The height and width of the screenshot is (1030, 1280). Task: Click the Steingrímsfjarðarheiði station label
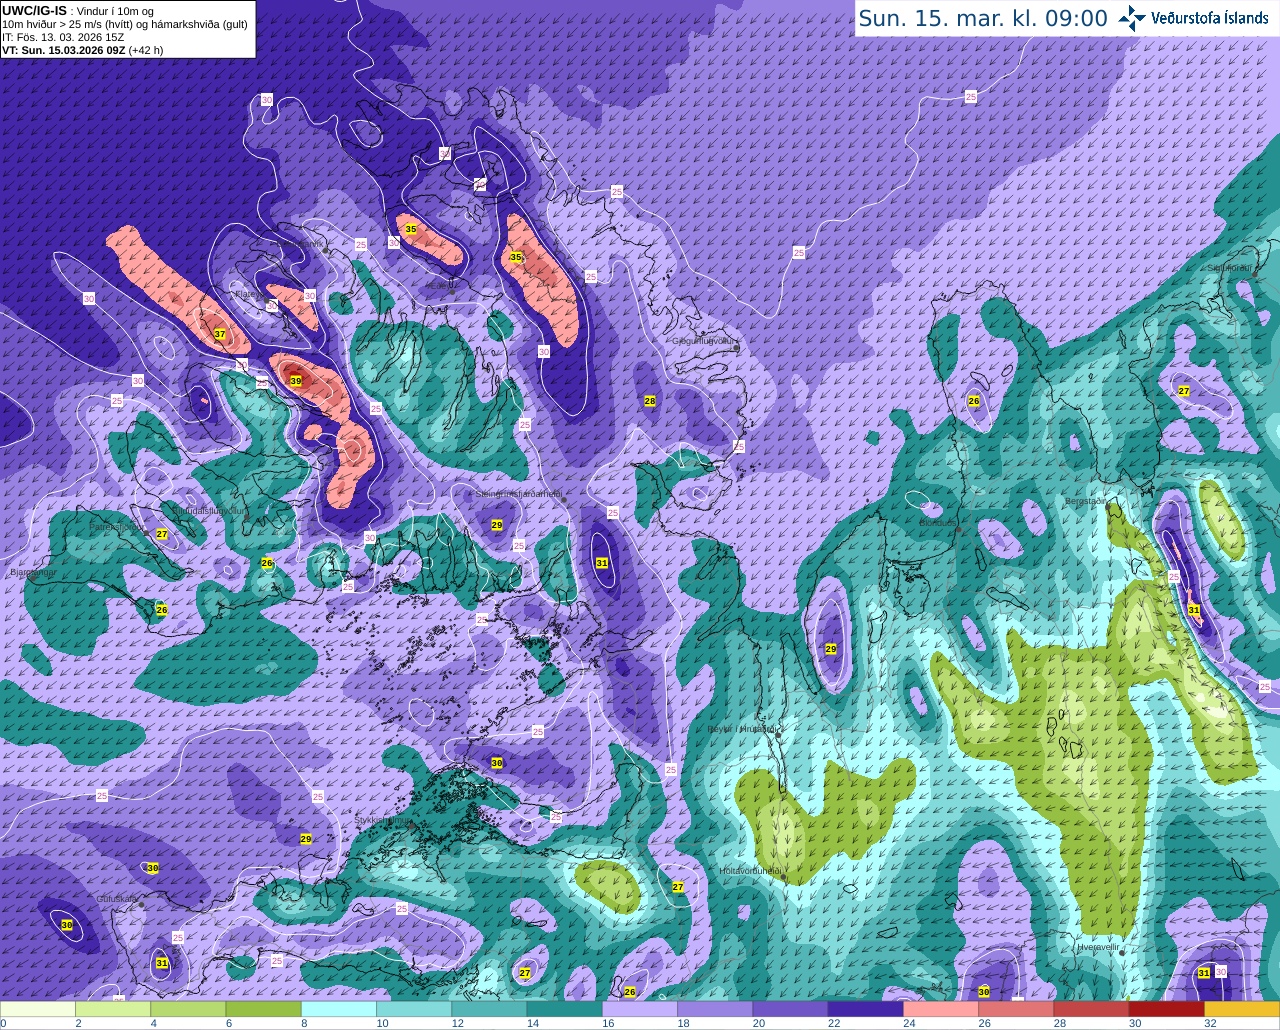coord(518,494)
